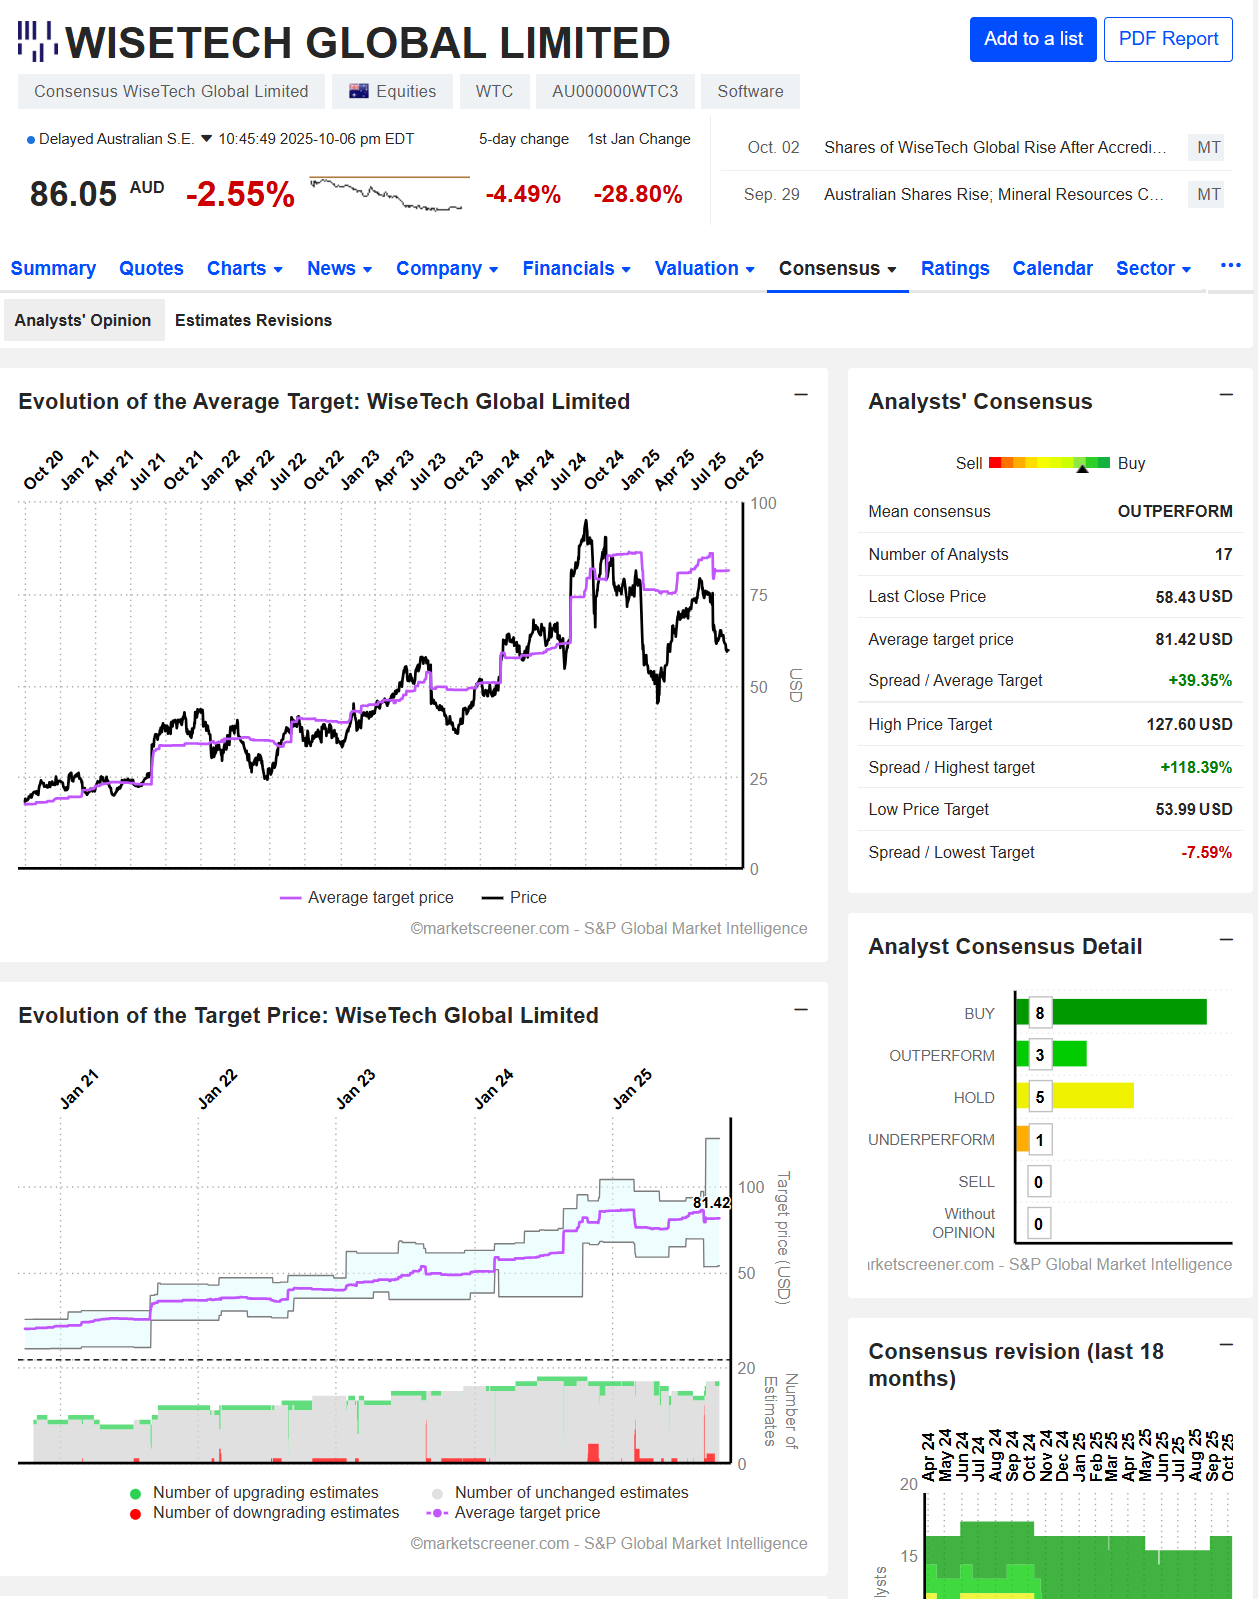
Task: Download the PDF Report
Action: point(1167,39)
